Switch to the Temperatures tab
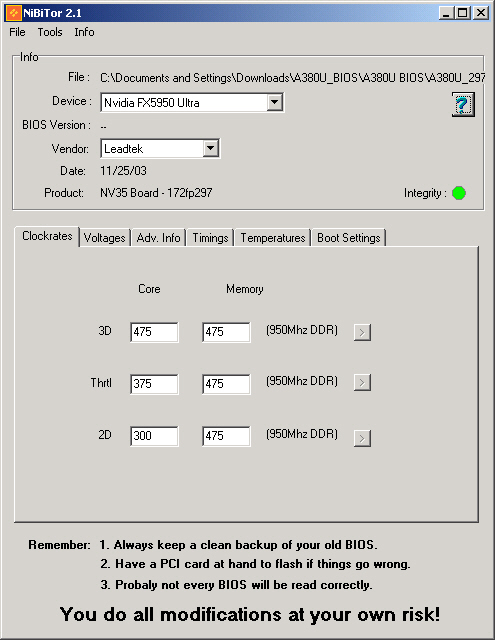The image size is (495, 640). tap(273, 238)
